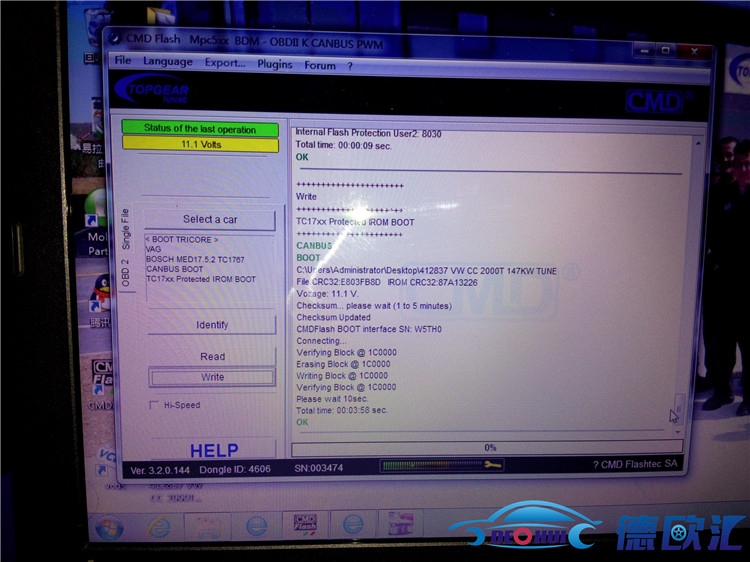
Task: Click 'Writing Block @ 1C0000' log line
Action: tap(342, 375)
